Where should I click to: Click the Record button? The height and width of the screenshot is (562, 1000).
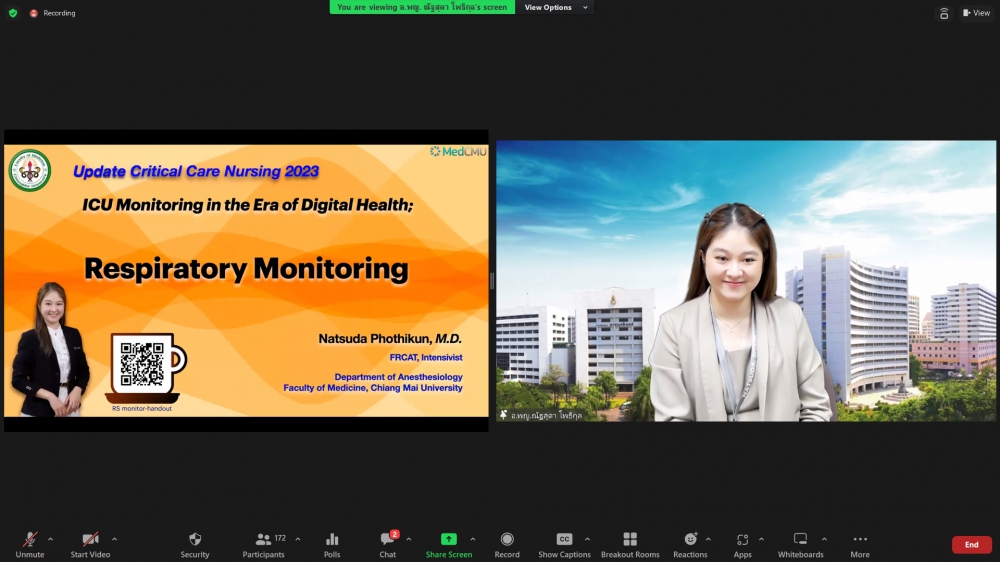tap(507, 540)
